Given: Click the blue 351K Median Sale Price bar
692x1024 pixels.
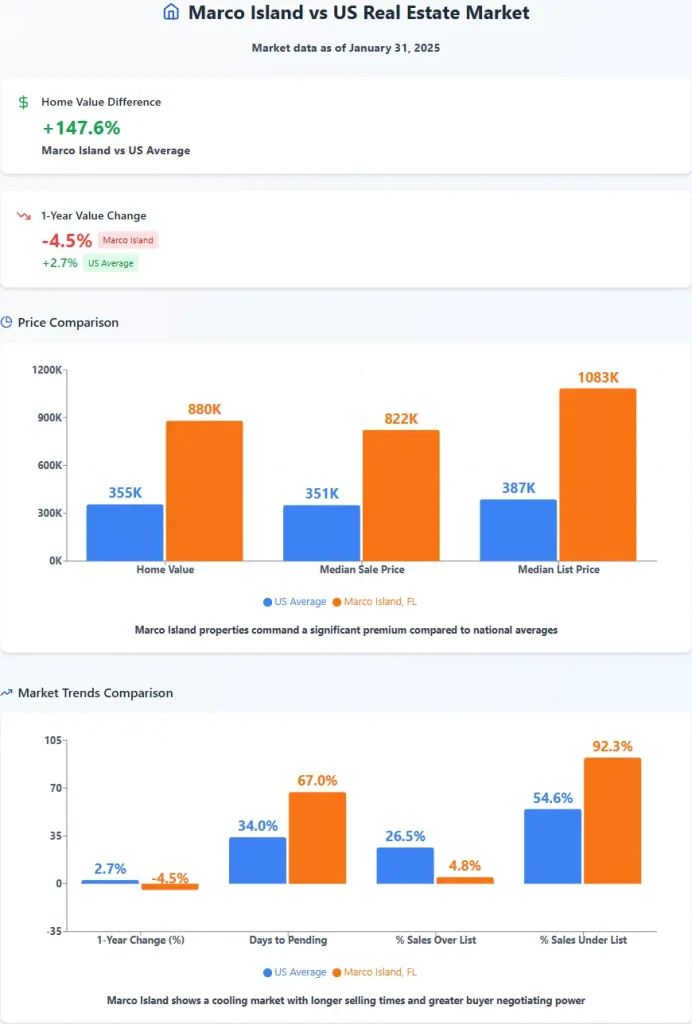Looking at the screenshot, I should (321, 532).
